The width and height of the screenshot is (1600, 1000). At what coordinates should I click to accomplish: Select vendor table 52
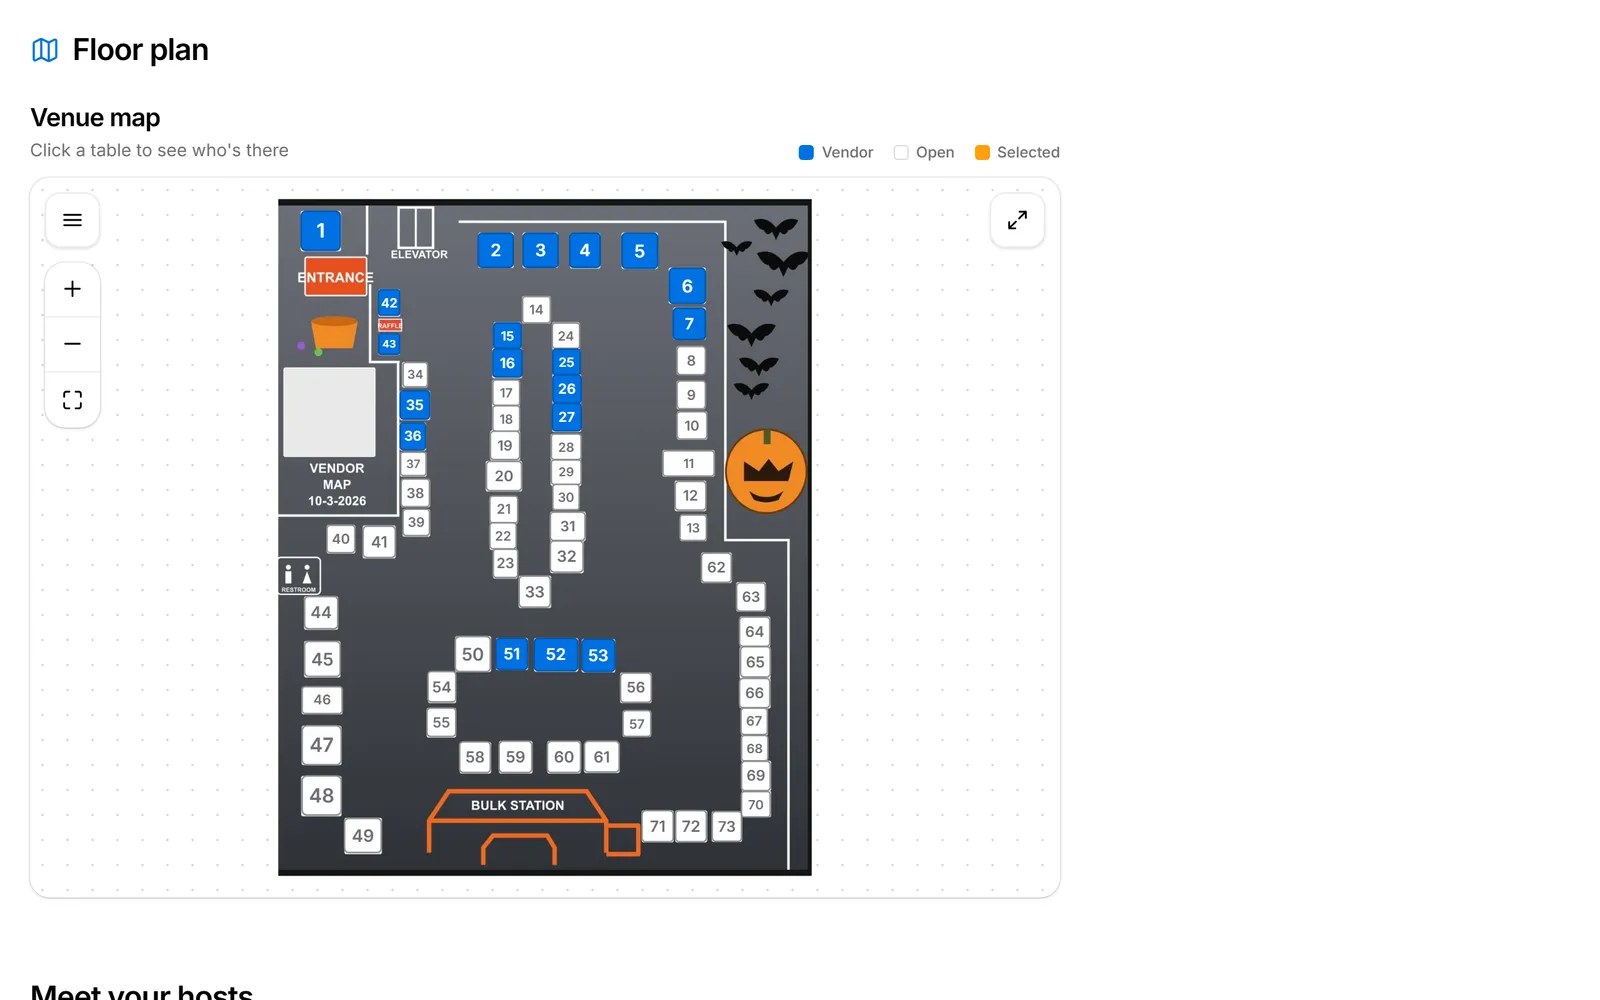click(556, 654)
